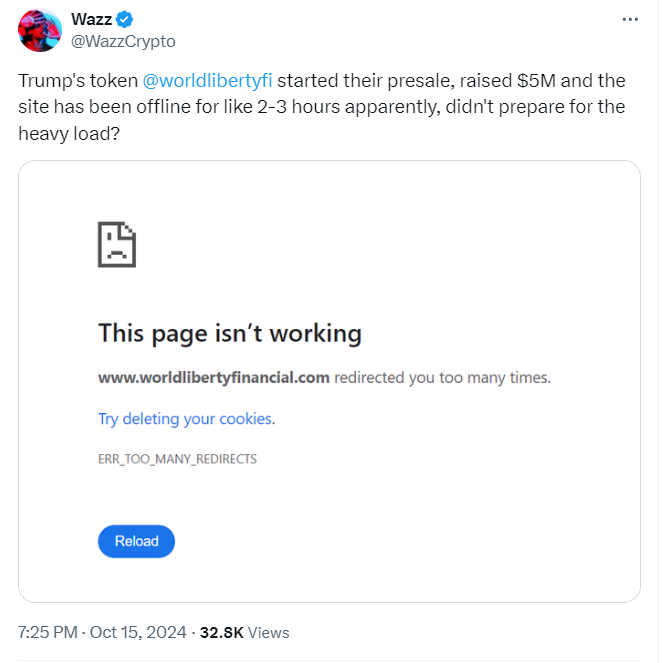Click the Views label
The width and height of the screenshot is (662, 663).
pos(268,632)
